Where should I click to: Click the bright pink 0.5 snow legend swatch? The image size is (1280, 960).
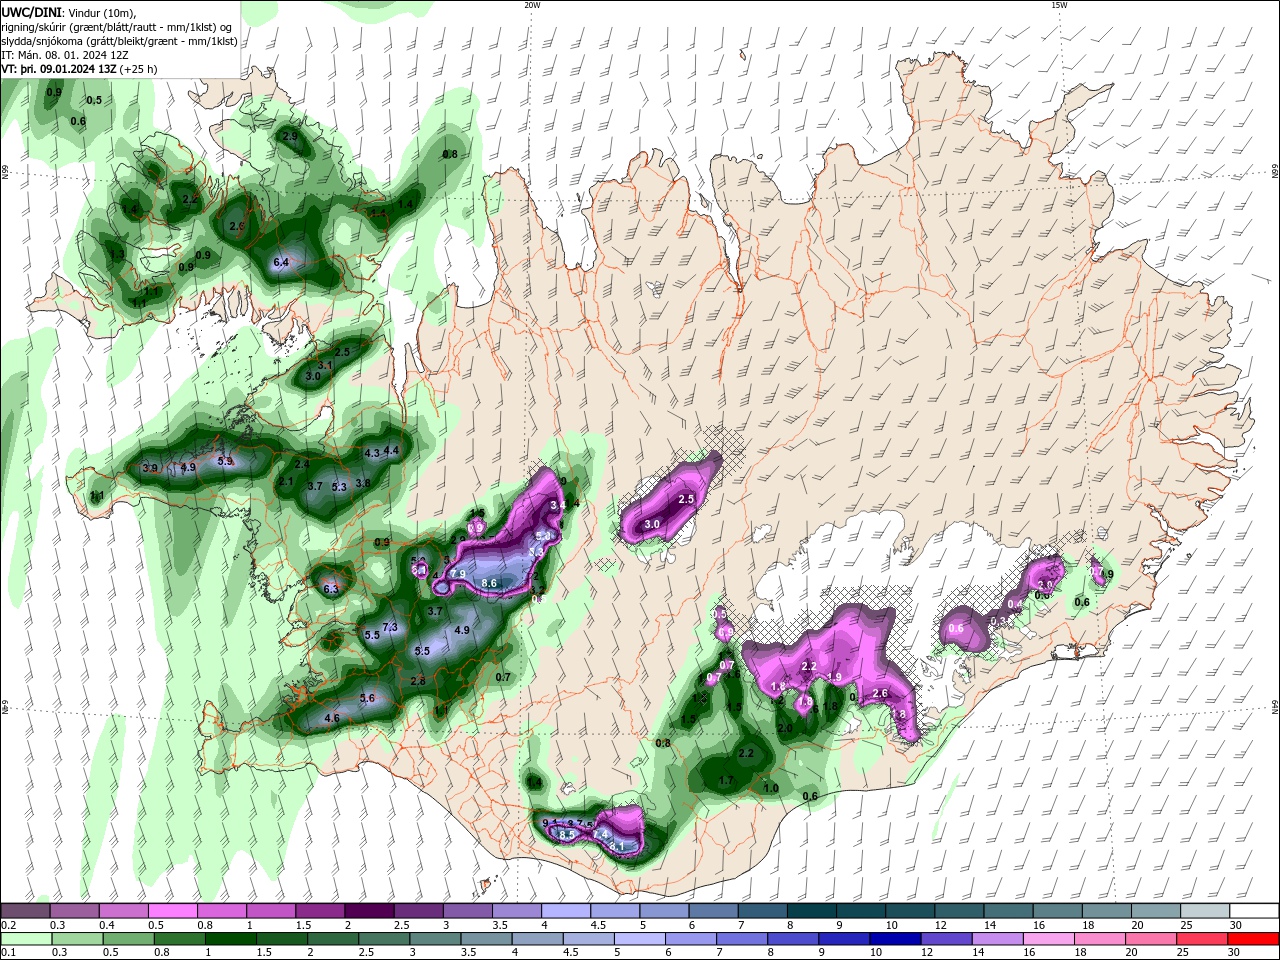click(x=172, y=911)
